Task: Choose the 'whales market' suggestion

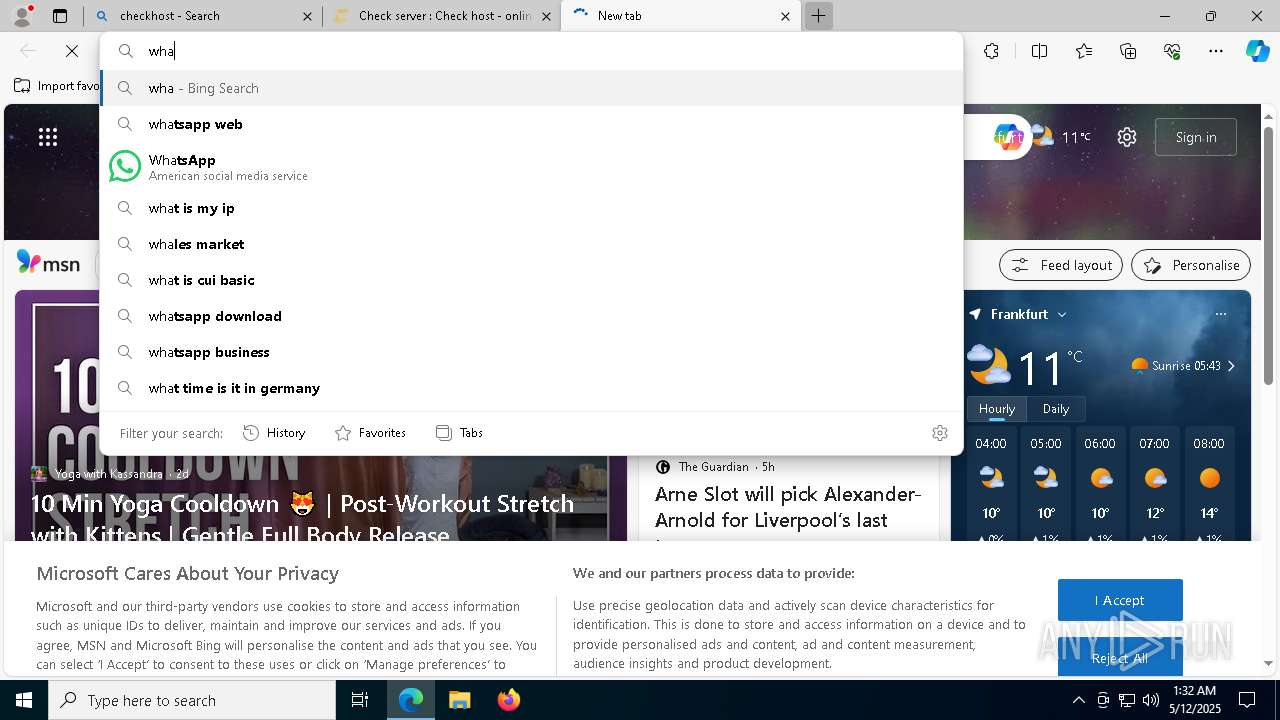Action: click(532, 244)
